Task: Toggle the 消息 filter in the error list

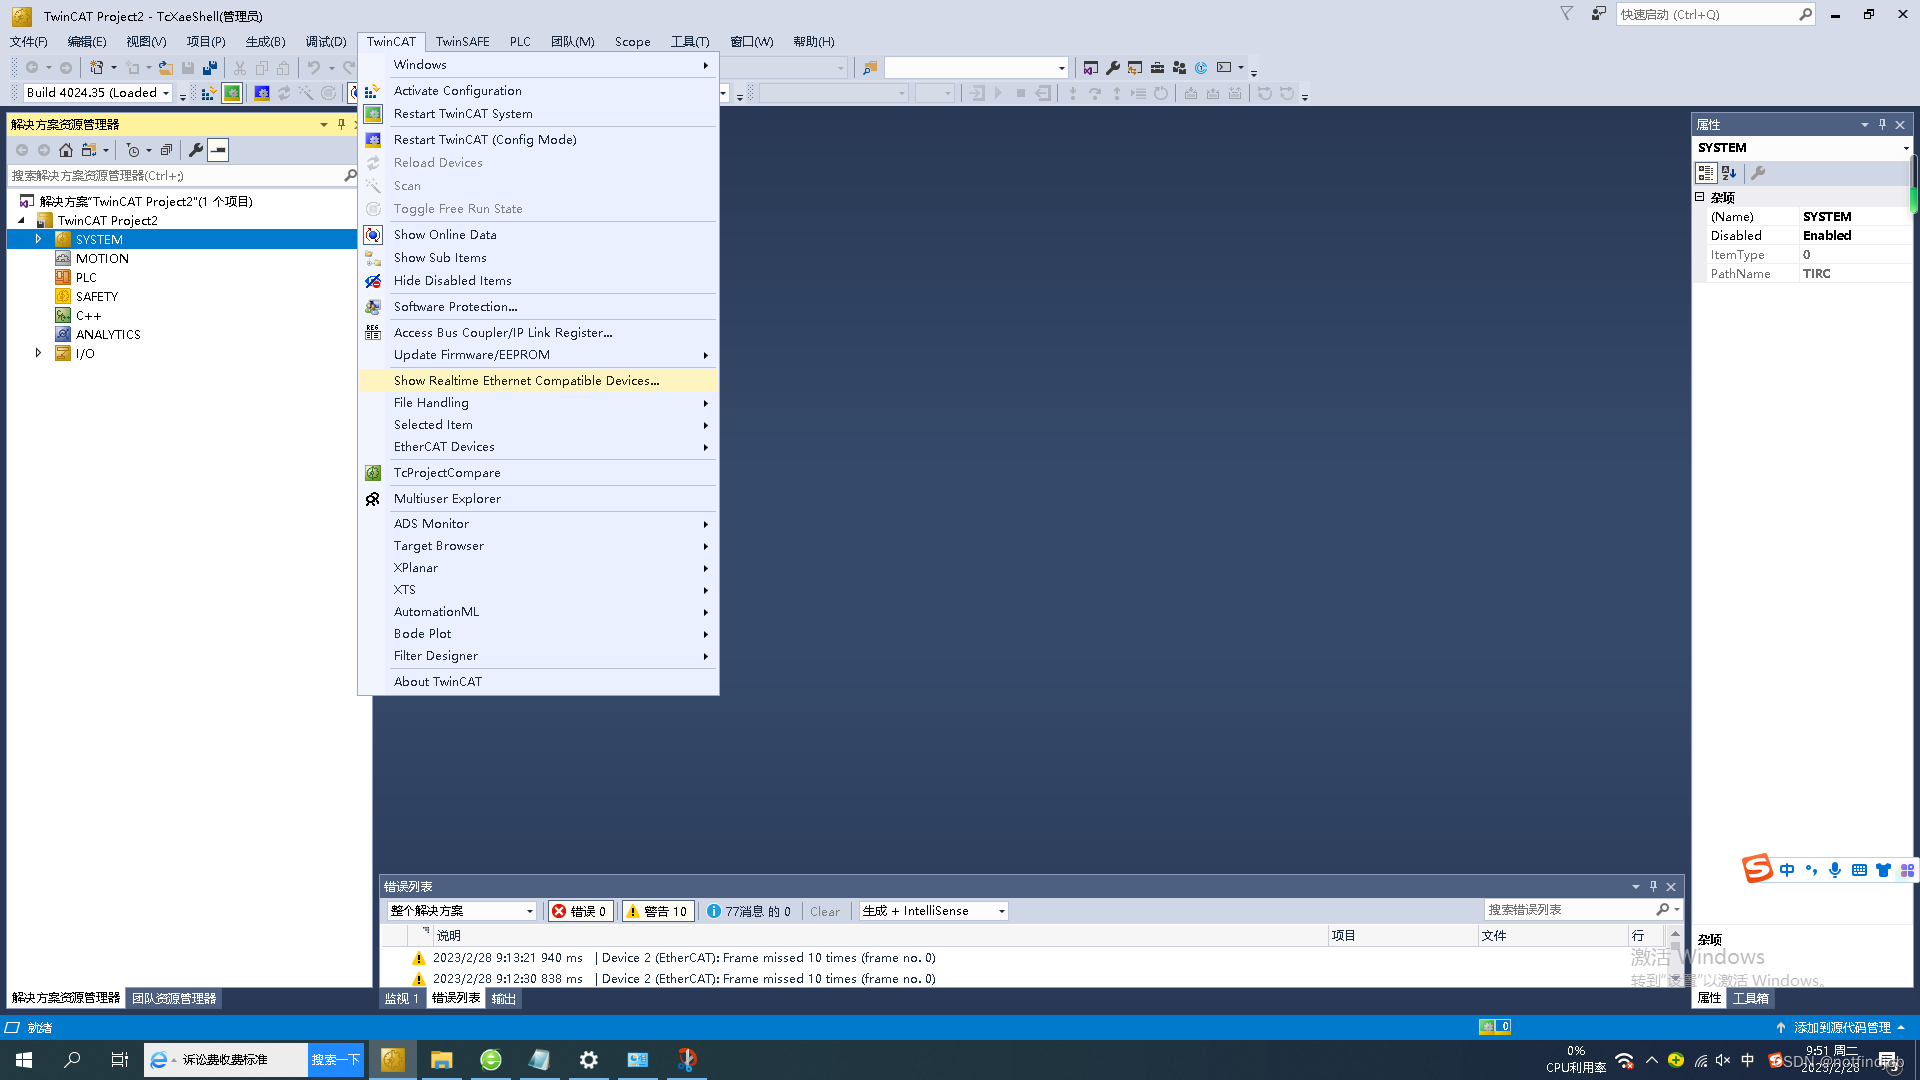Action: 749,910
